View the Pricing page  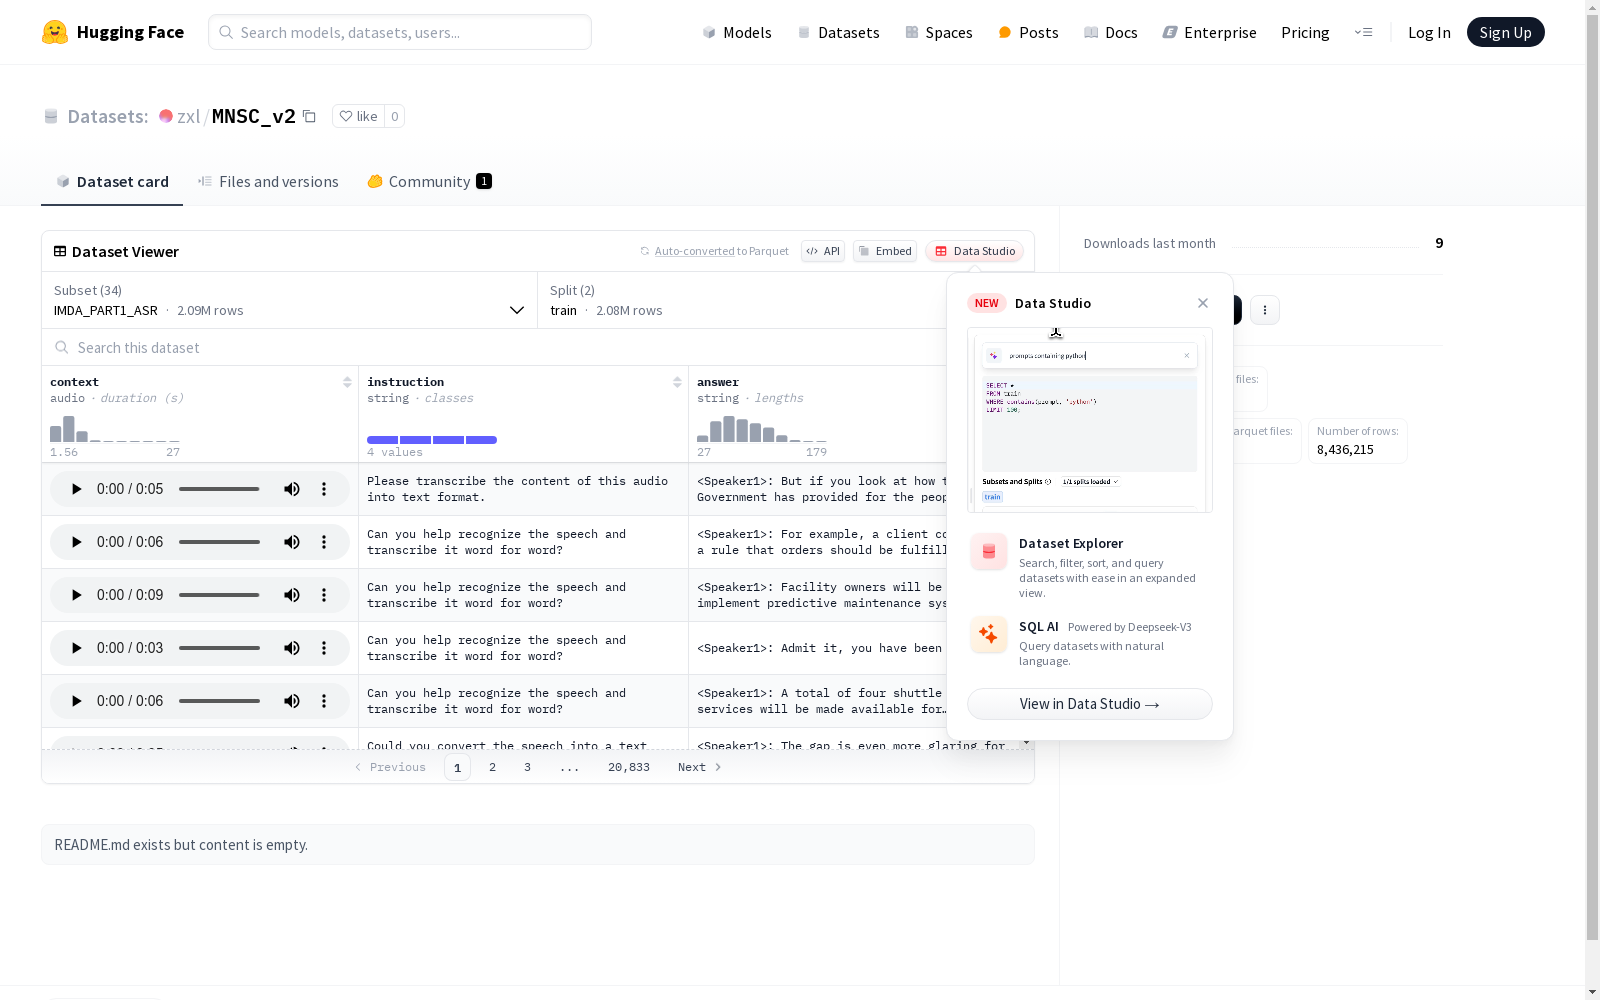[1305, 32]
